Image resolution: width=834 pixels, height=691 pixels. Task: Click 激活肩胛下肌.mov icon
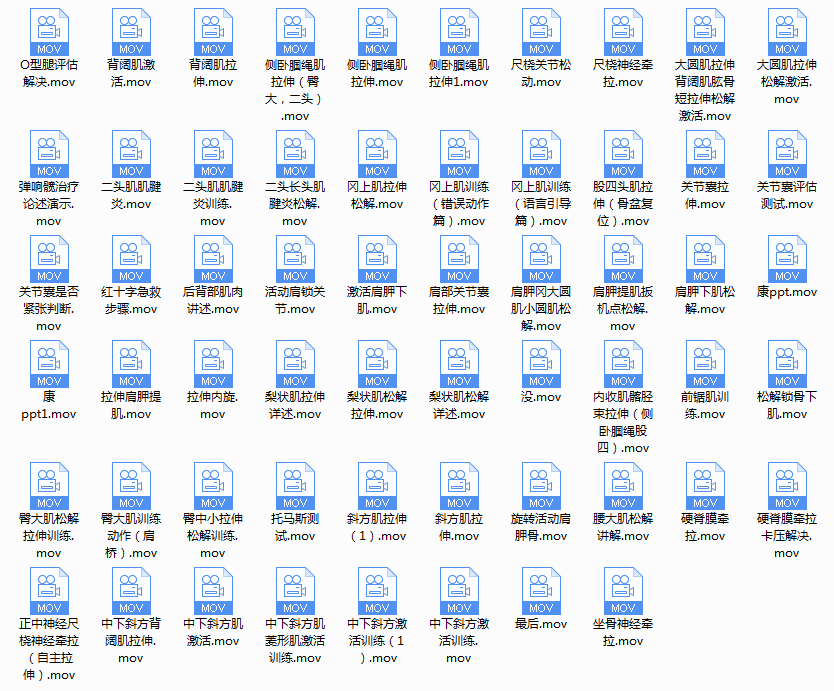(377, 259)
